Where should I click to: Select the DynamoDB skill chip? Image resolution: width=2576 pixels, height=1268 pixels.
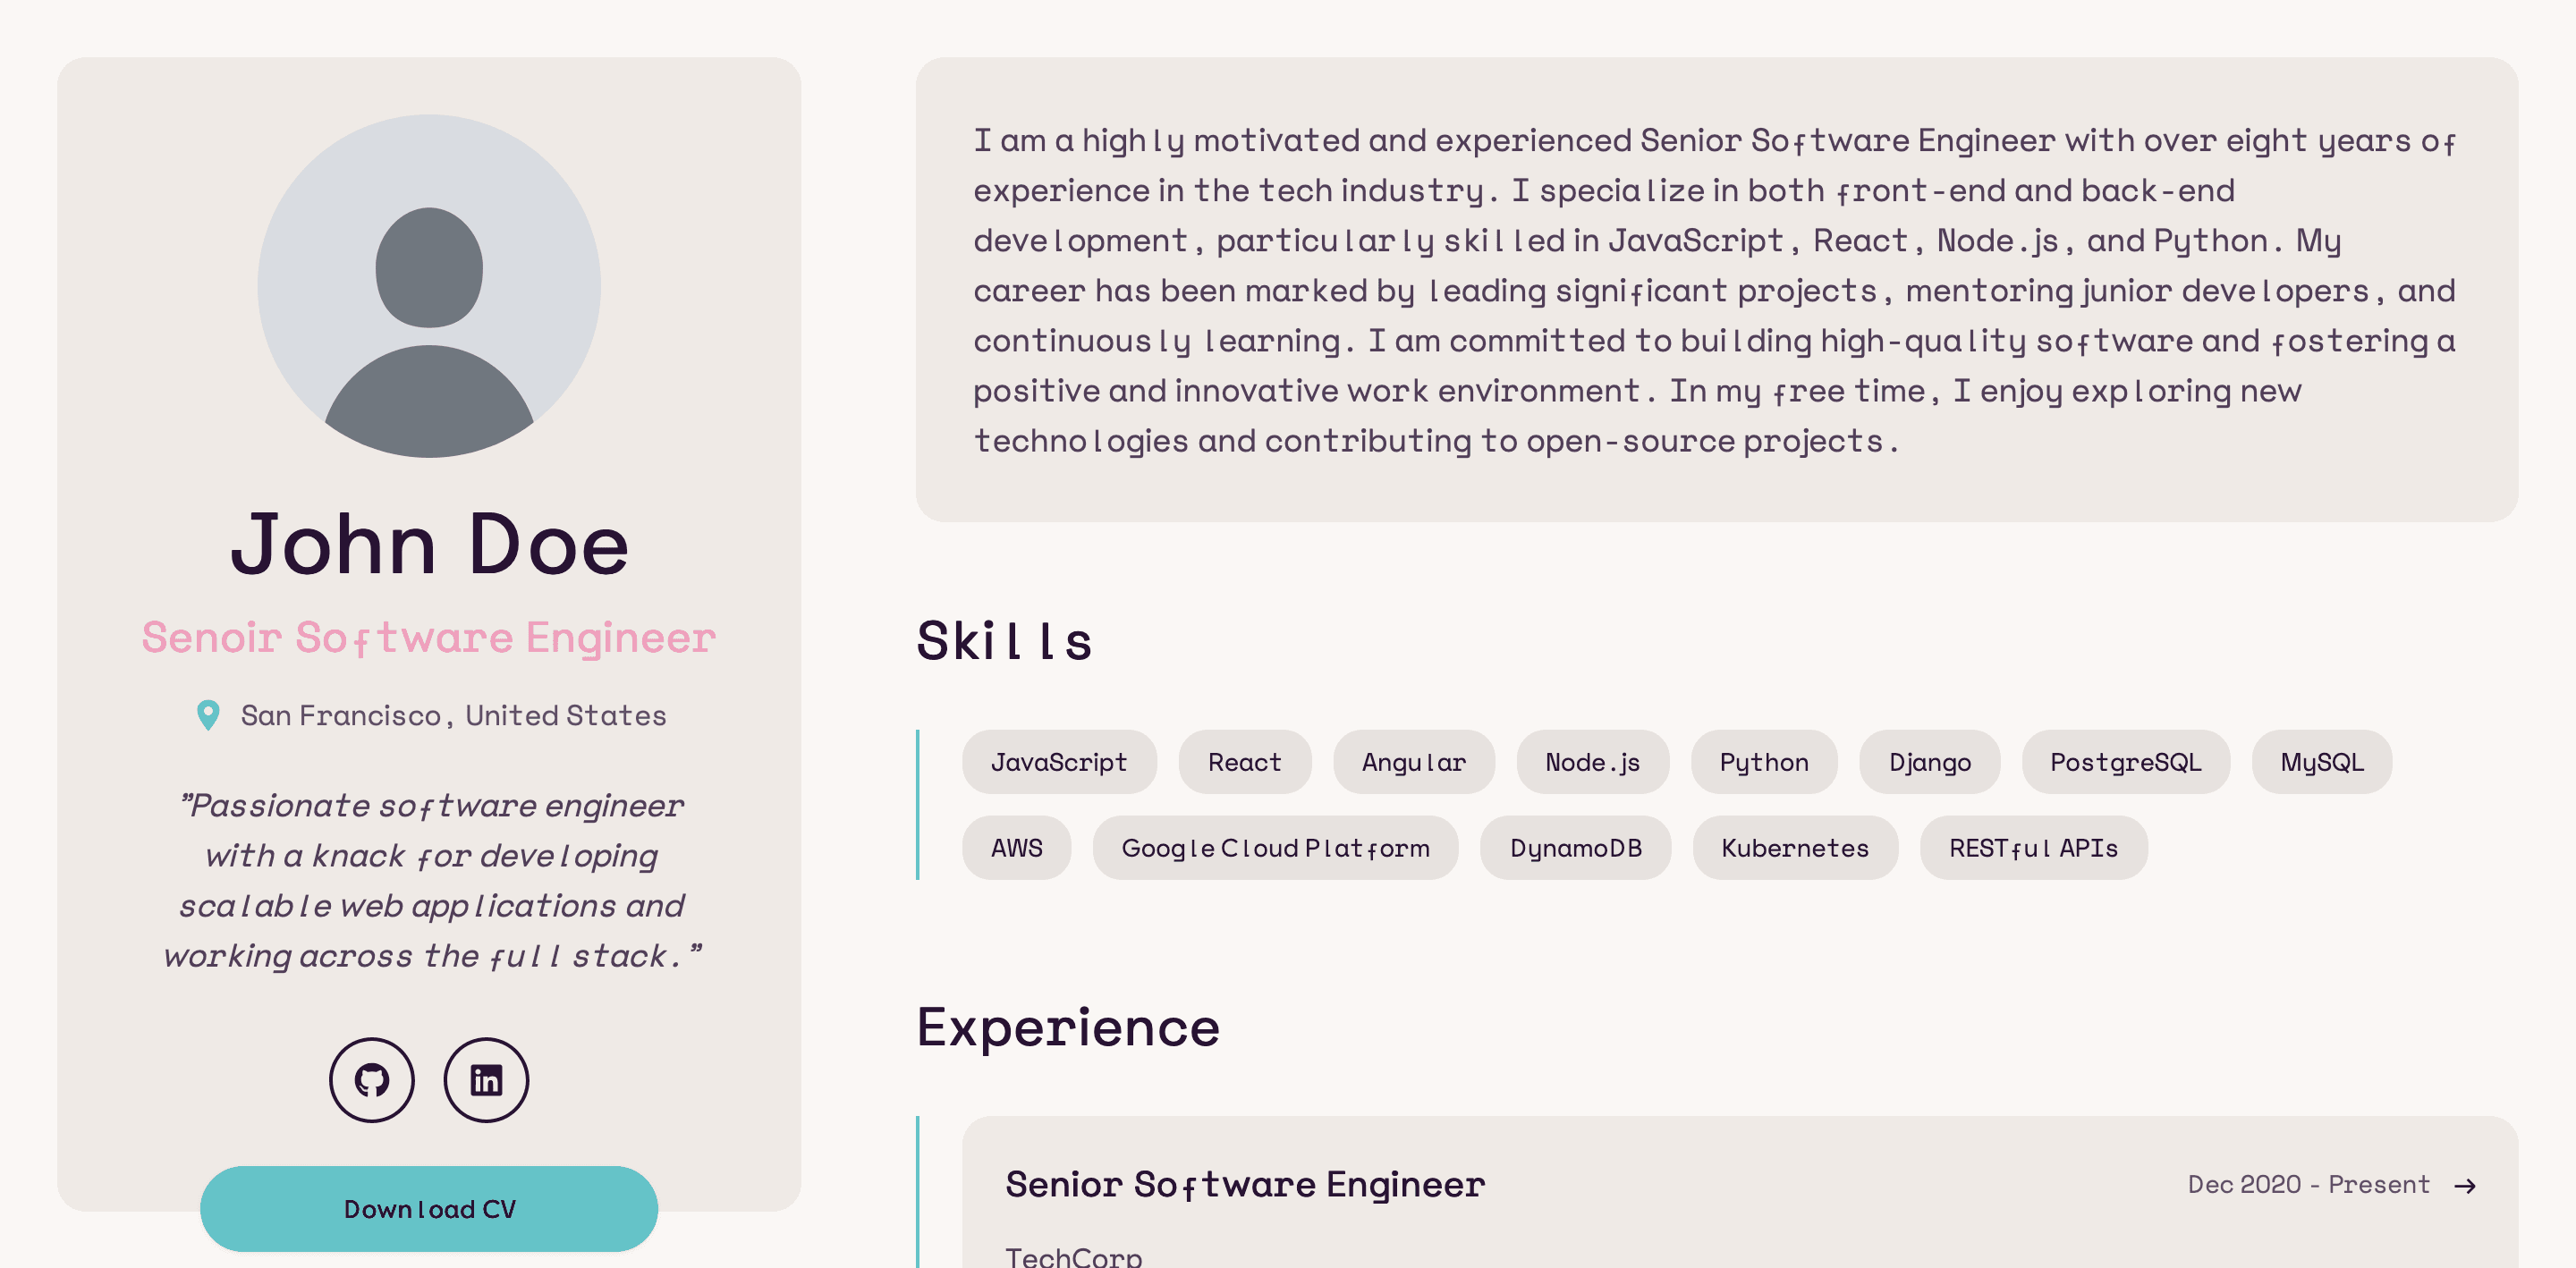click(1575, 848)
